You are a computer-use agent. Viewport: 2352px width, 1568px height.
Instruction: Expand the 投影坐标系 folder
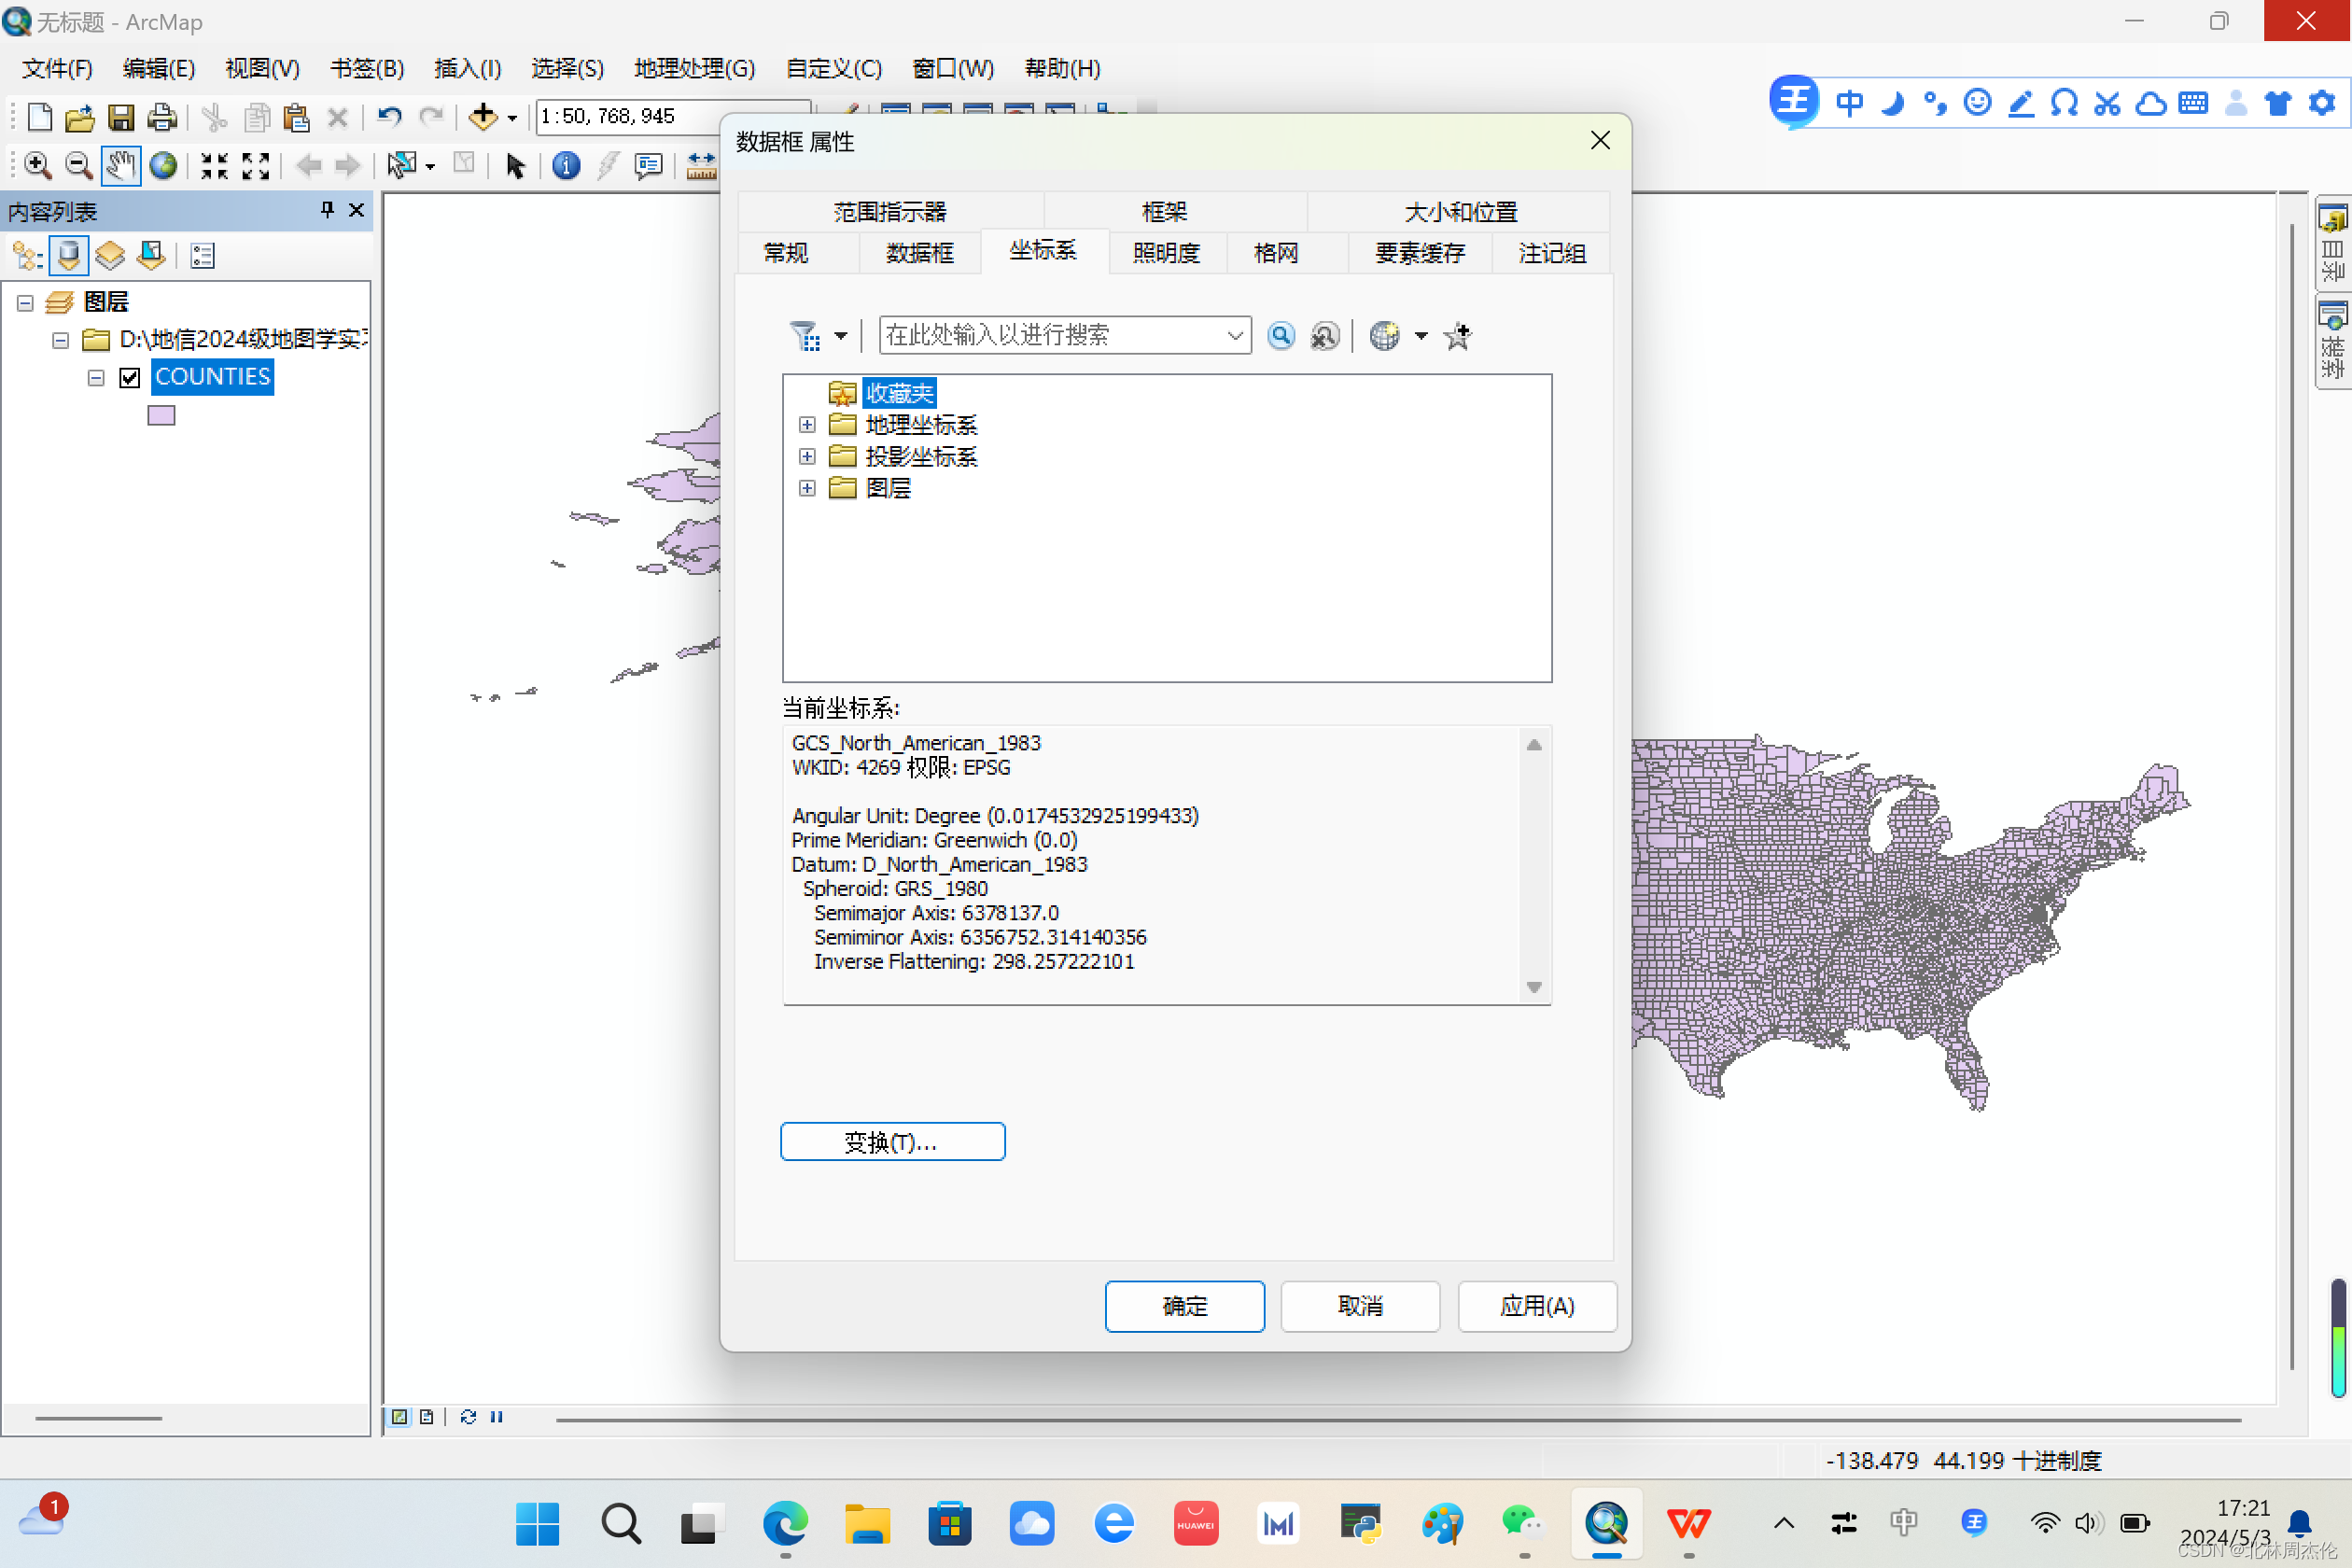click(x=807, y=457)
